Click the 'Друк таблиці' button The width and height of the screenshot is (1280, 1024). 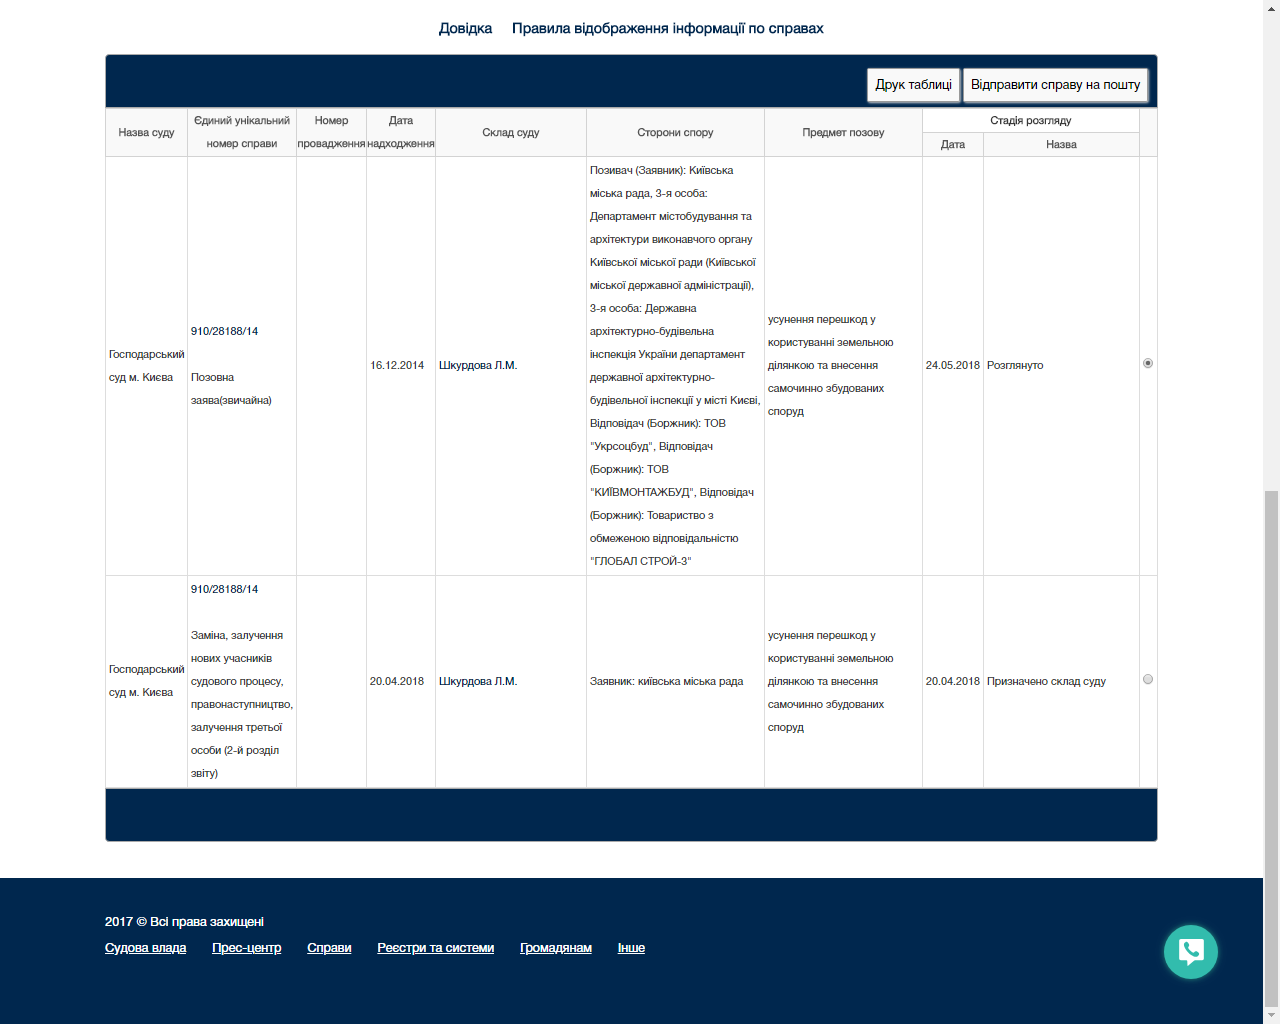913,85
